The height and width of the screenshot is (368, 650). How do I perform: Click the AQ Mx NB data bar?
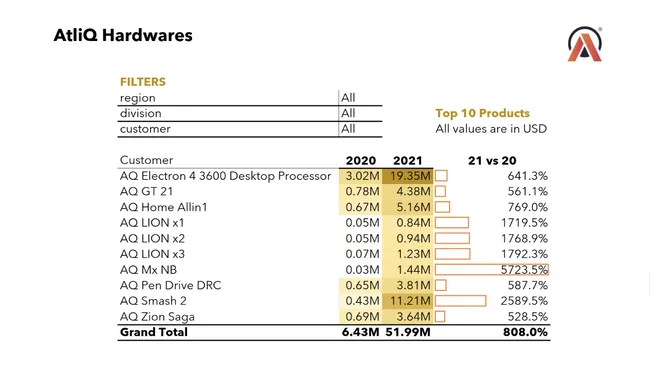pos(492,270)
